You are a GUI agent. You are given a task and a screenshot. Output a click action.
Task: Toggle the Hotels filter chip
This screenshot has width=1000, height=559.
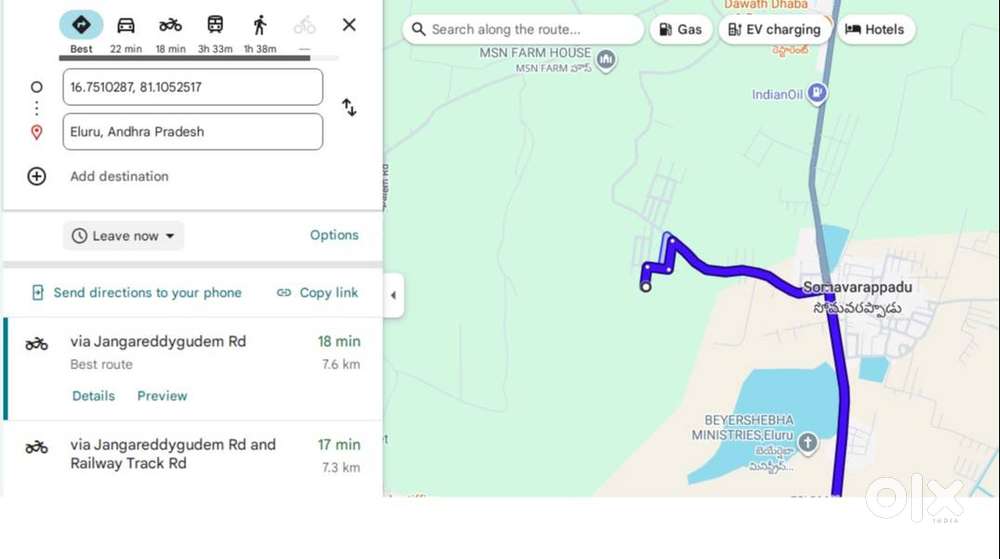click(x=875, y=30)
